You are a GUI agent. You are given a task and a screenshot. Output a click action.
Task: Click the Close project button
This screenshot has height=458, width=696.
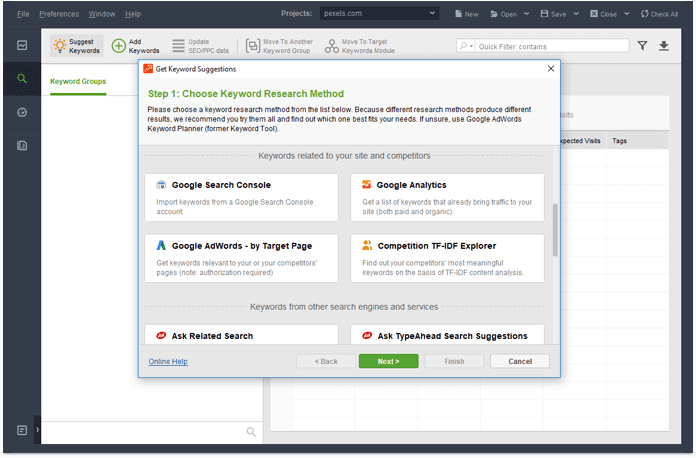click(603, 14)
